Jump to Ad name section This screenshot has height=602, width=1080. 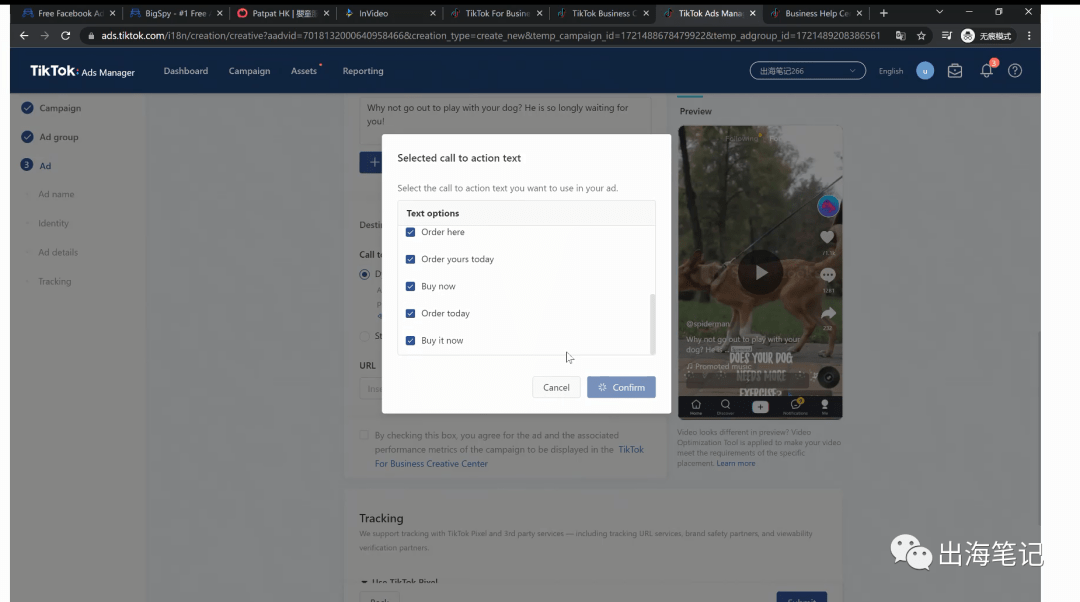[x=56, y=194]
